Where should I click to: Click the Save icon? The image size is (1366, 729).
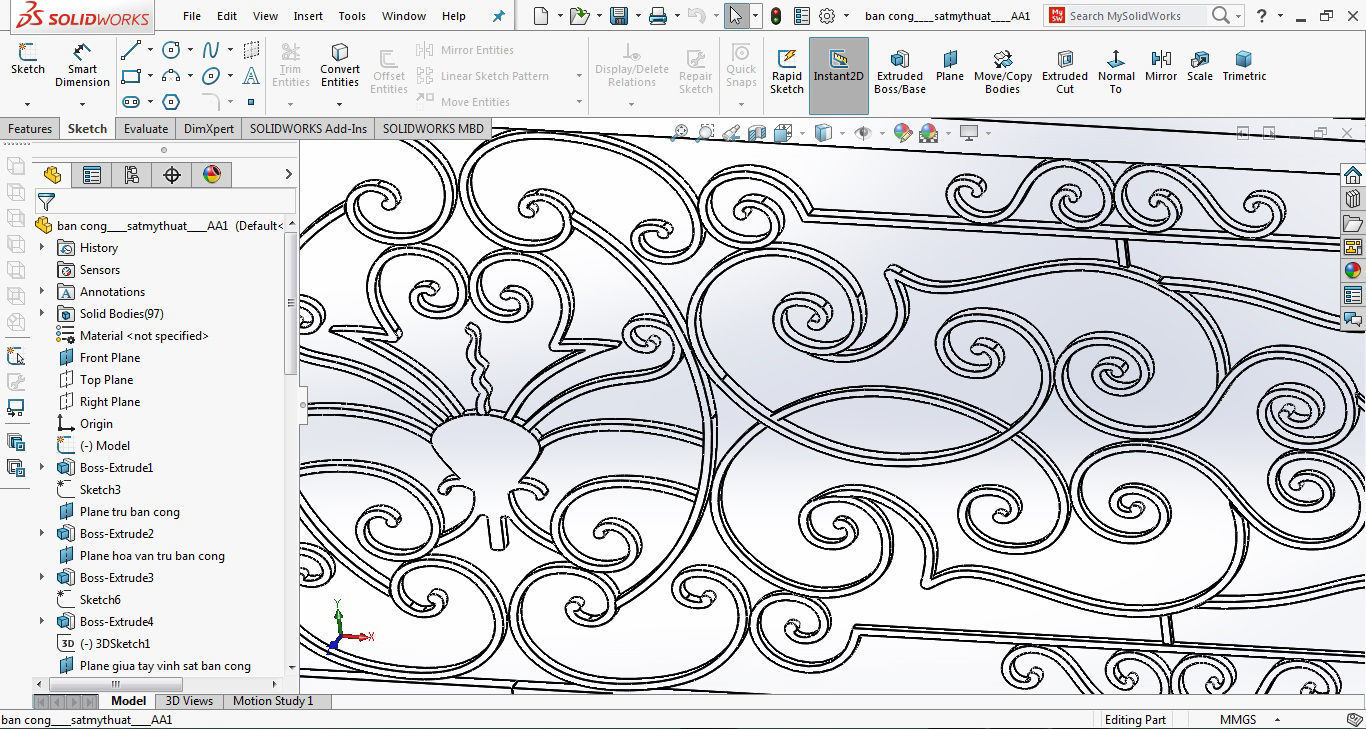pos(619,16)
